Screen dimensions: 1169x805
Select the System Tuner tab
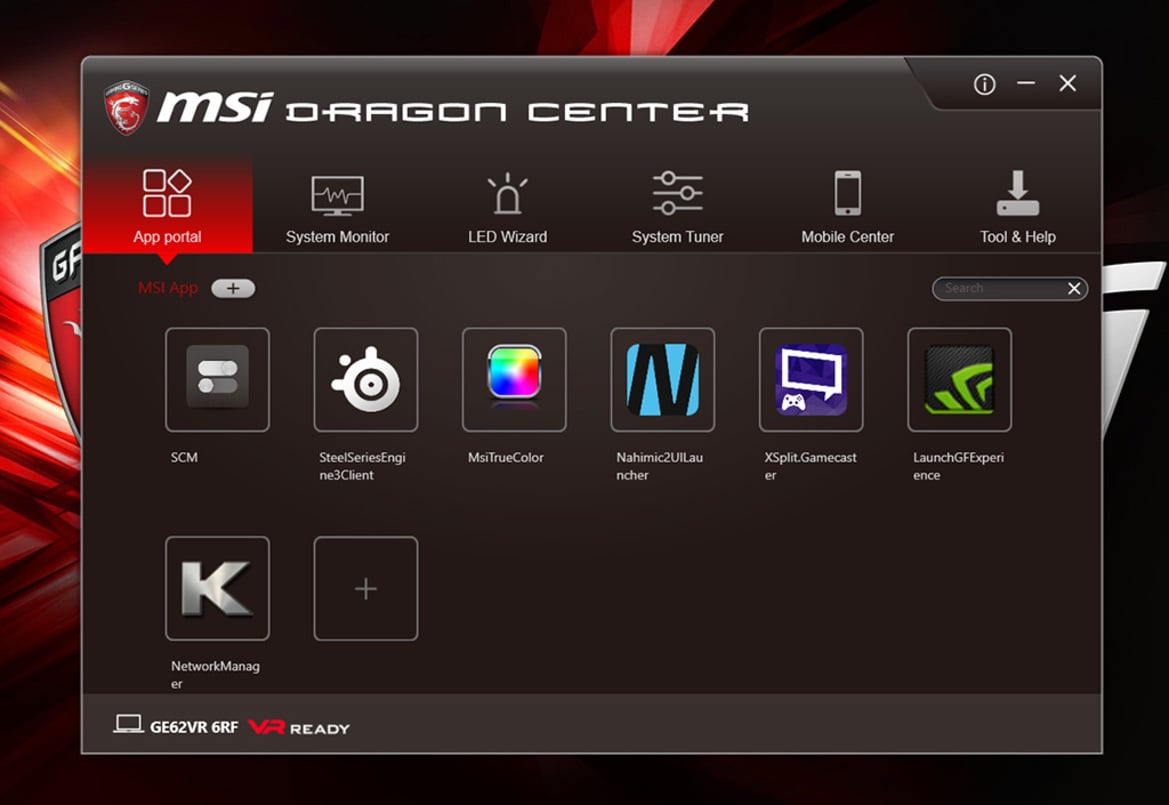(677, 206)
